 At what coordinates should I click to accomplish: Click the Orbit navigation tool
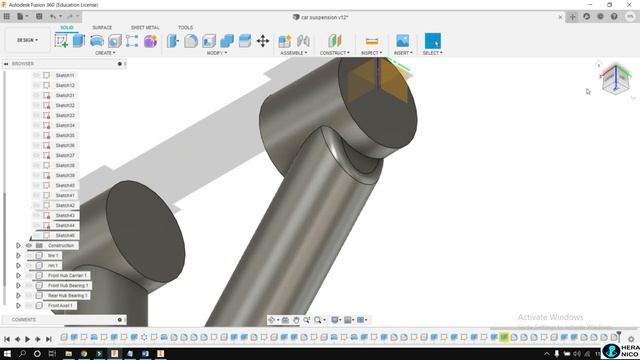tap(272, 320)
